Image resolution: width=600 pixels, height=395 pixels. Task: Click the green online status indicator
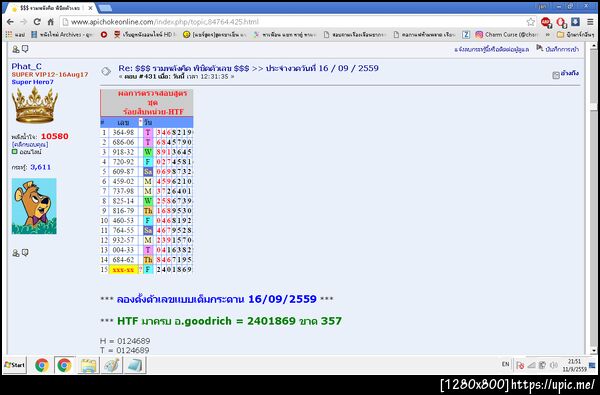(15, 152)
